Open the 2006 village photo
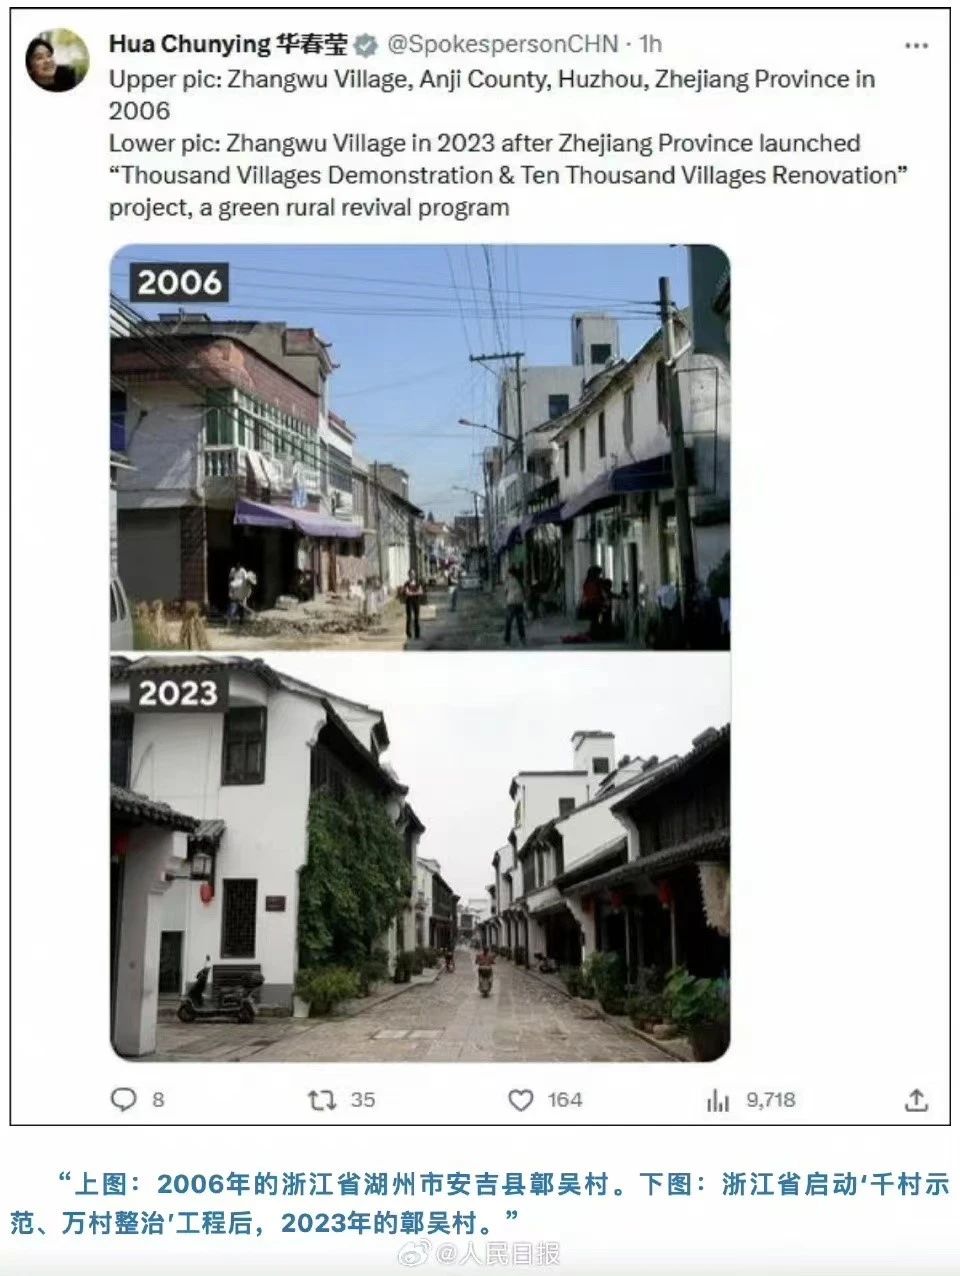 pyautogui.click(x=420, y=448)
